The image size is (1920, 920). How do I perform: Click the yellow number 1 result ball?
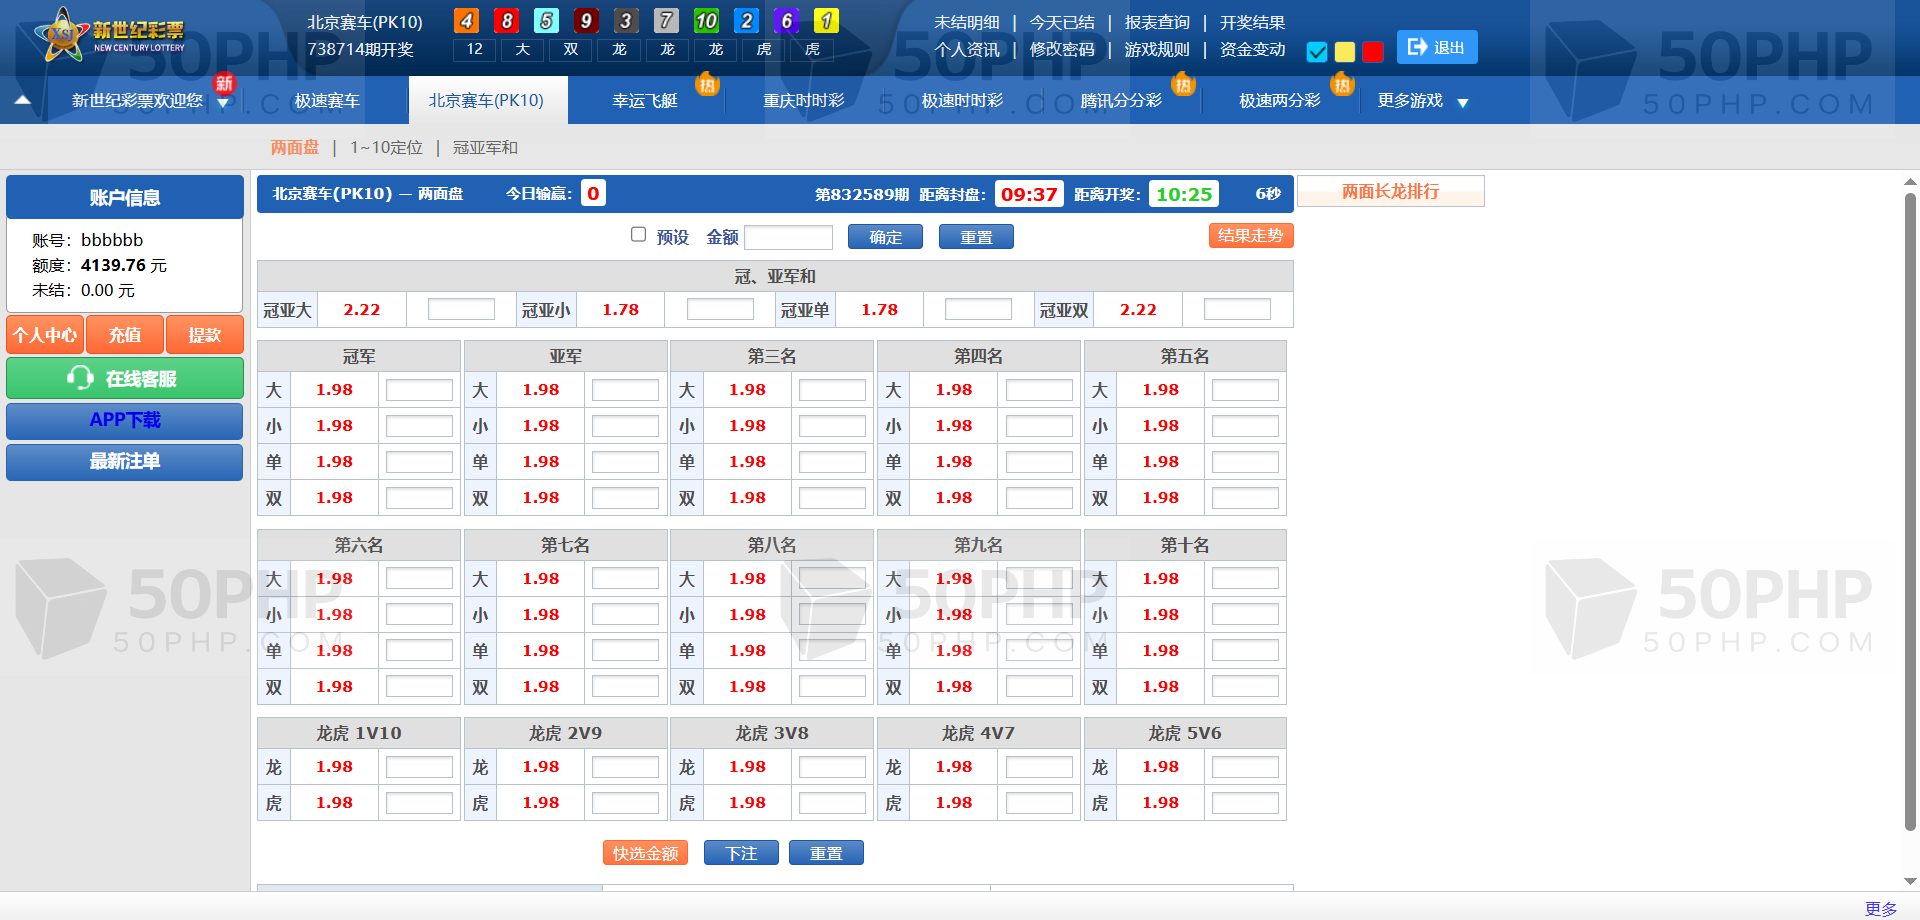826,21
